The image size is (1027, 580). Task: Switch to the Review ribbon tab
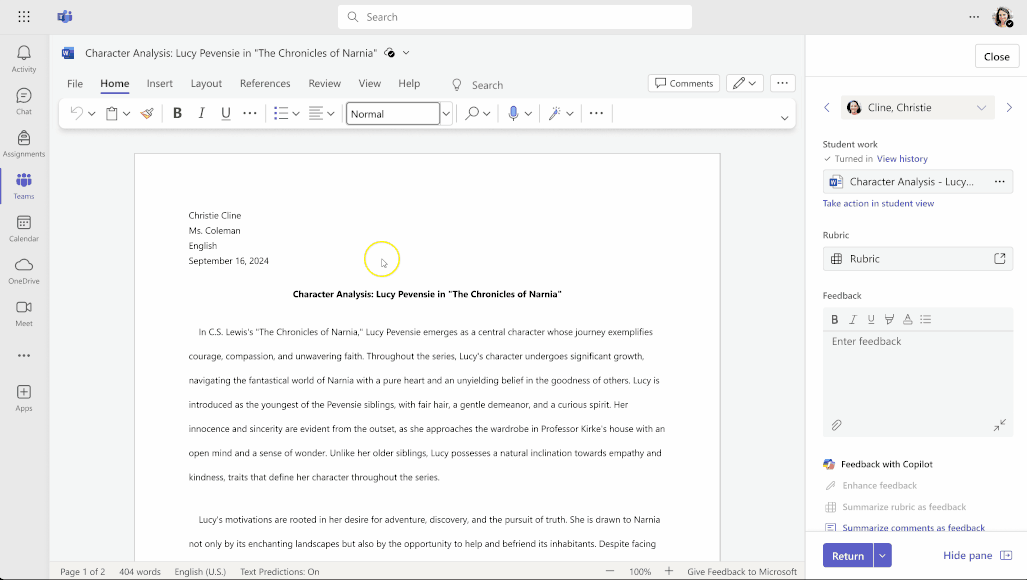pos(325,83)
